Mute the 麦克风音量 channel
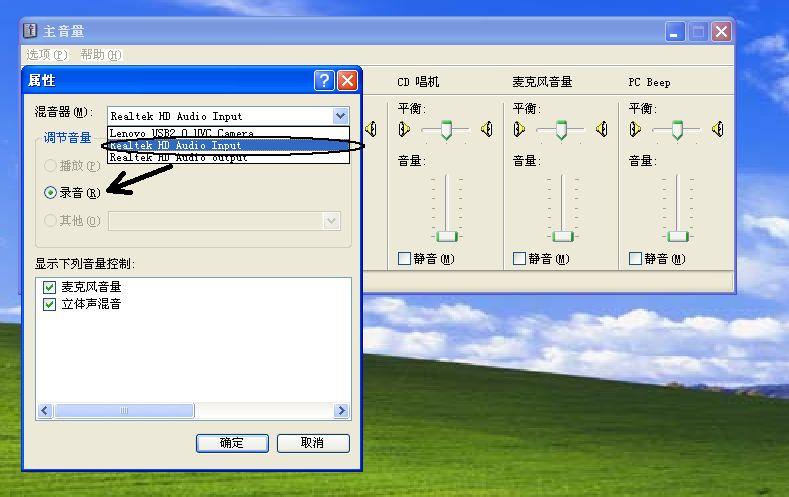Viewport: 789px width, 497px height. click(519, 259)
